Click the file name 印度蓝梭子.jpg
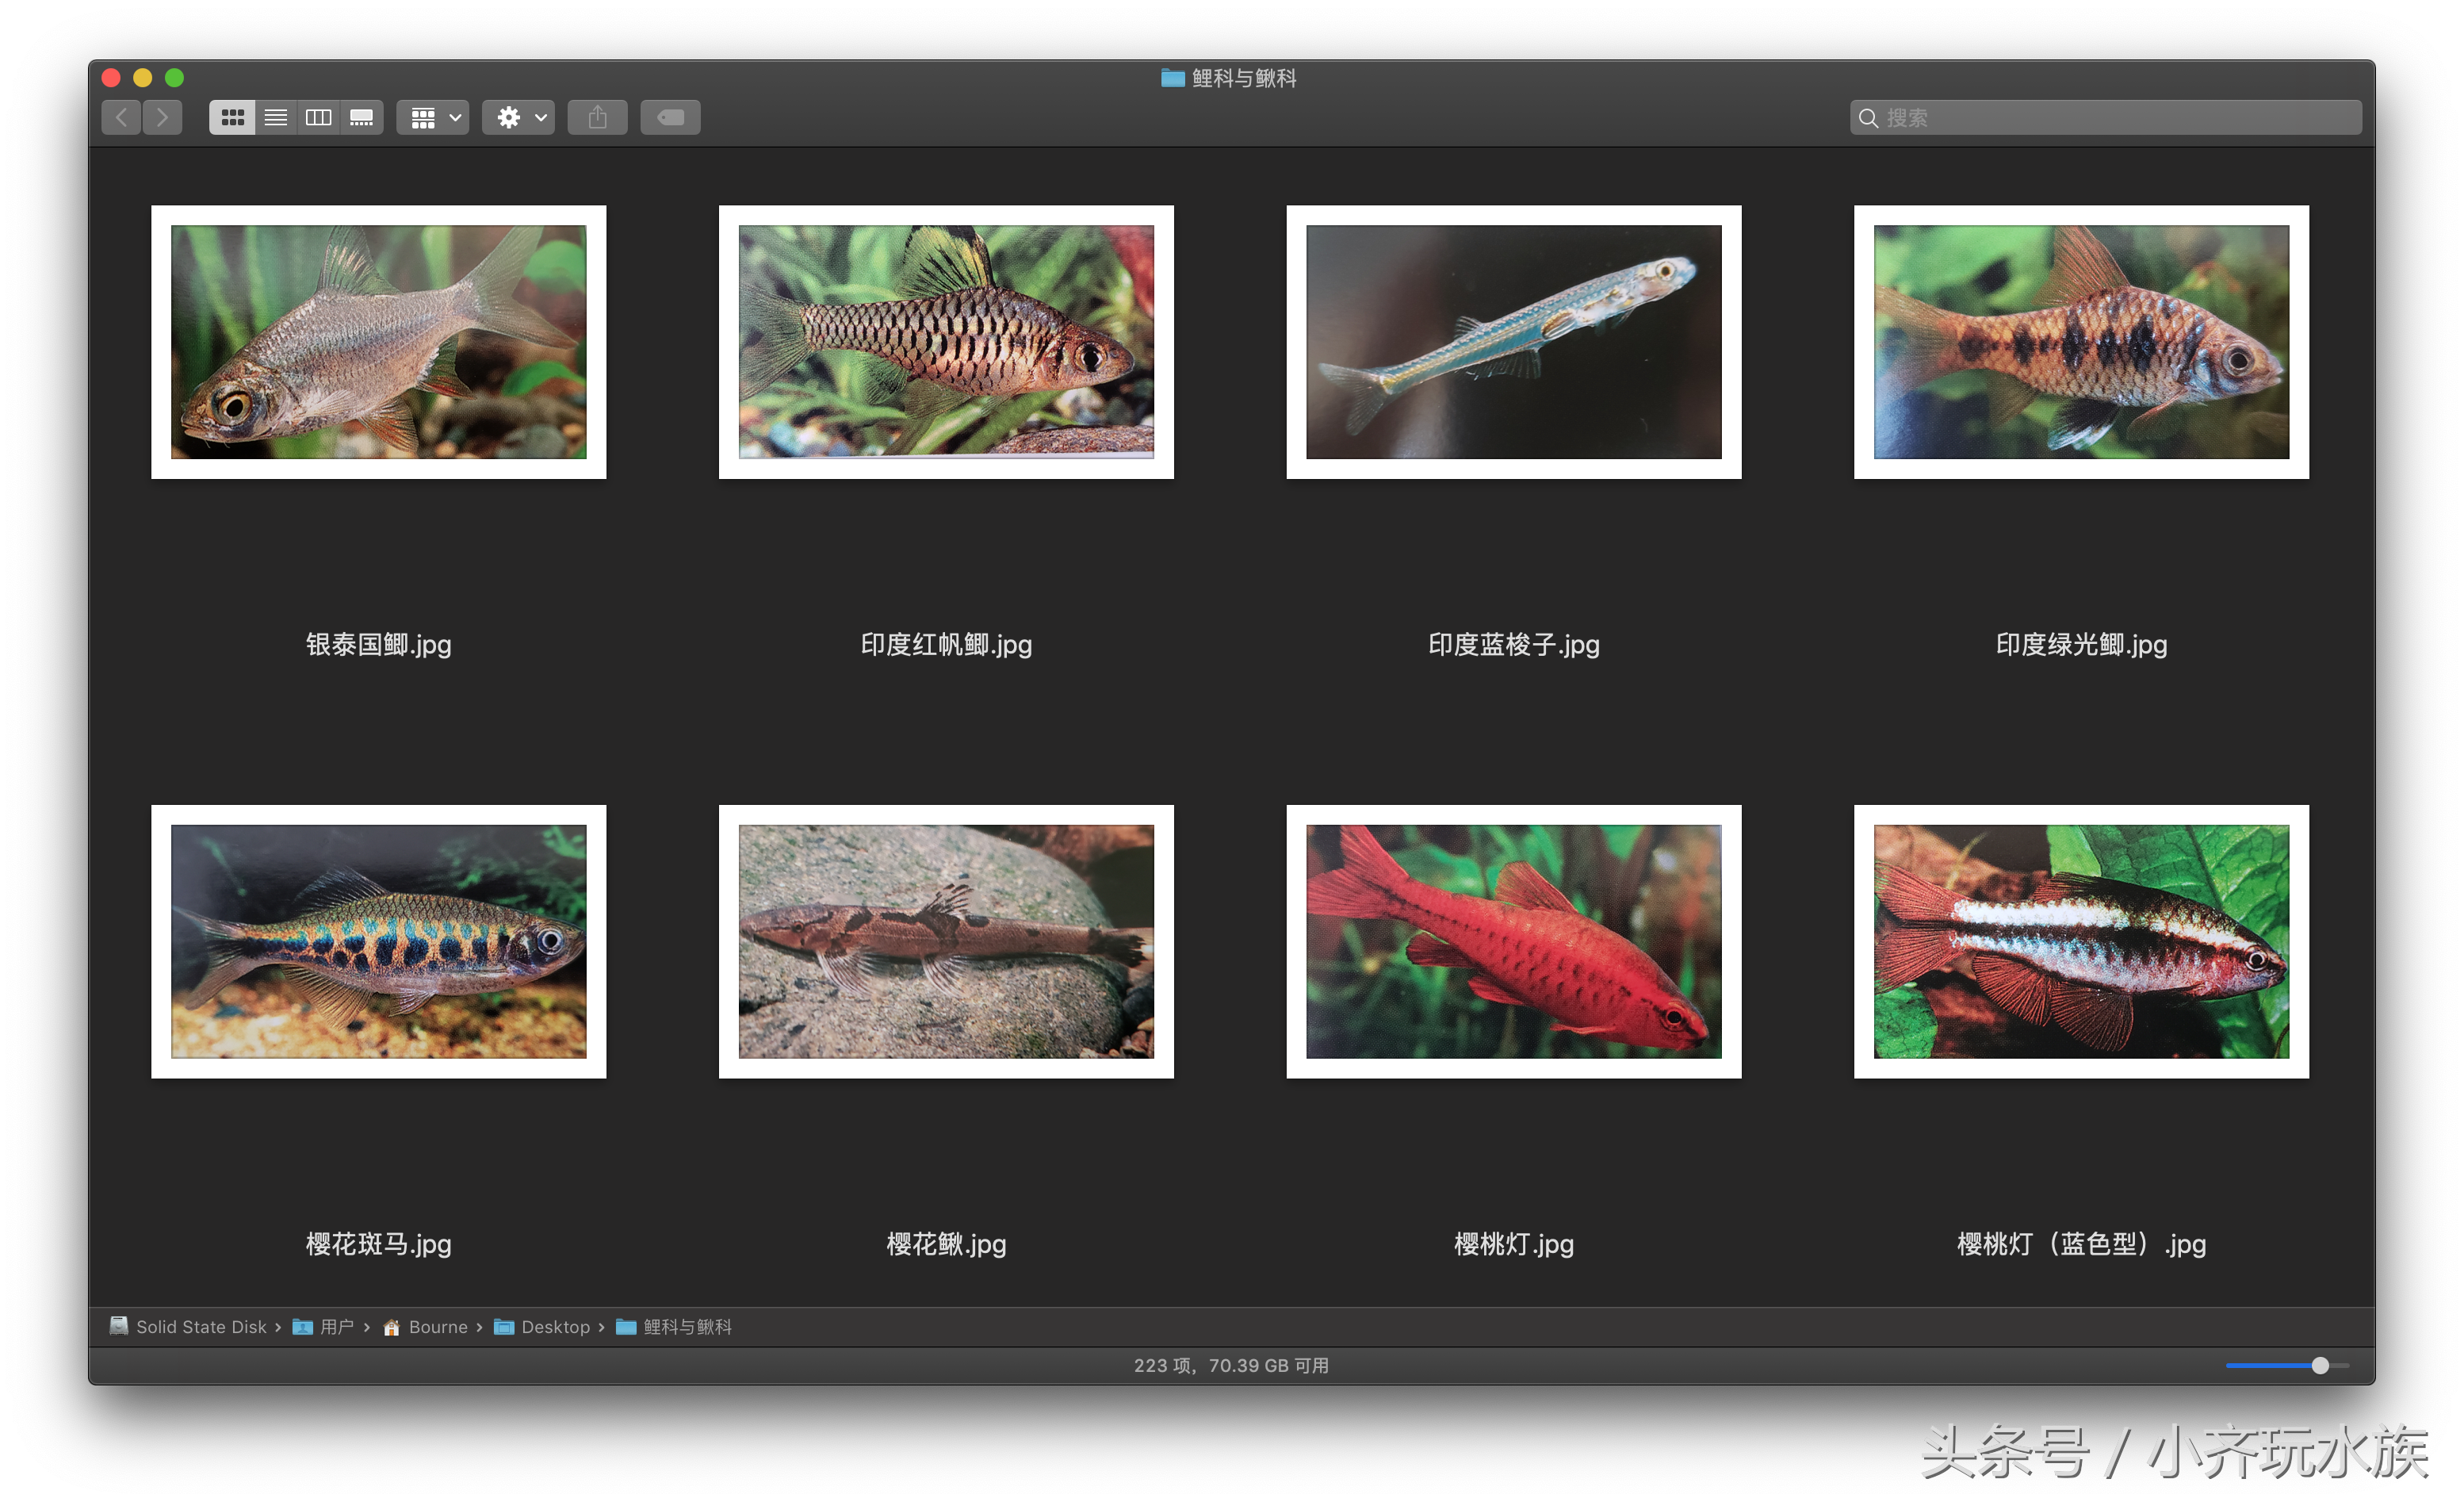Viewport: 2464px width, 1502px height. coord(1514,645)
